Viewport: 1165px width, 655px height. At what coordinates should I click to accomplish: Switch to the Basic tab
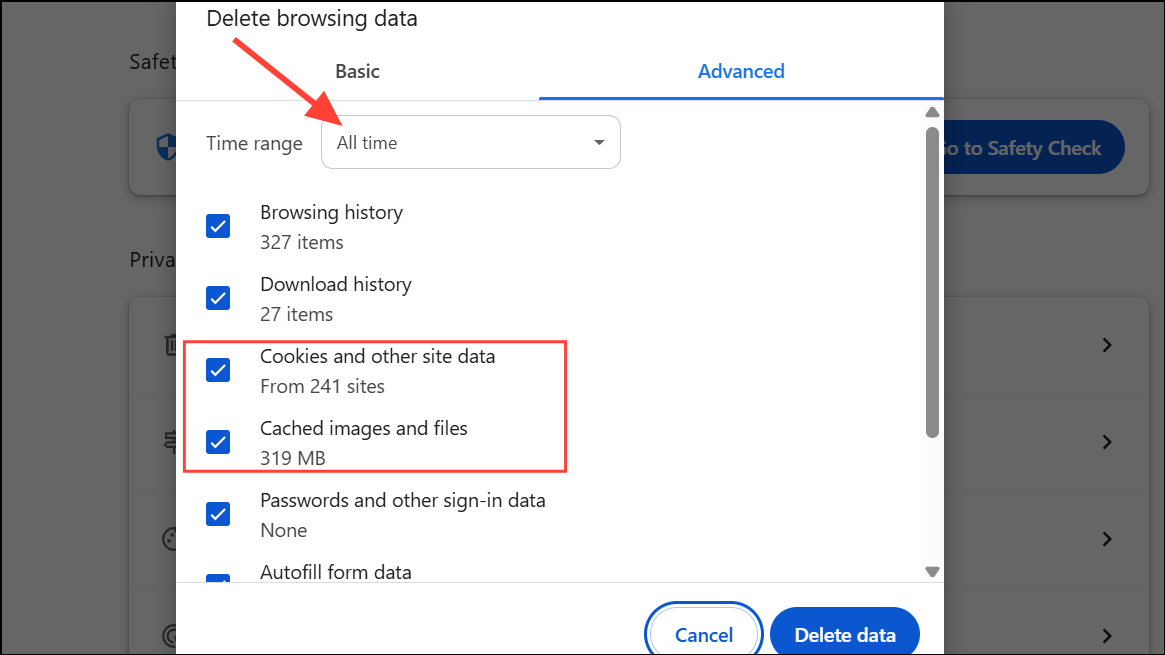[357, 71]
